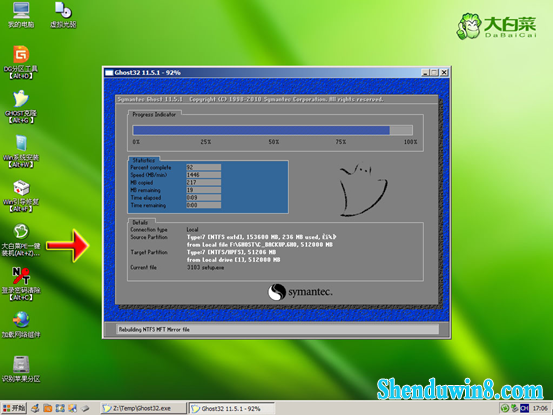Click the Target Partition label
The height and width of the screenshot is (415, 553).
coord(149,252)
